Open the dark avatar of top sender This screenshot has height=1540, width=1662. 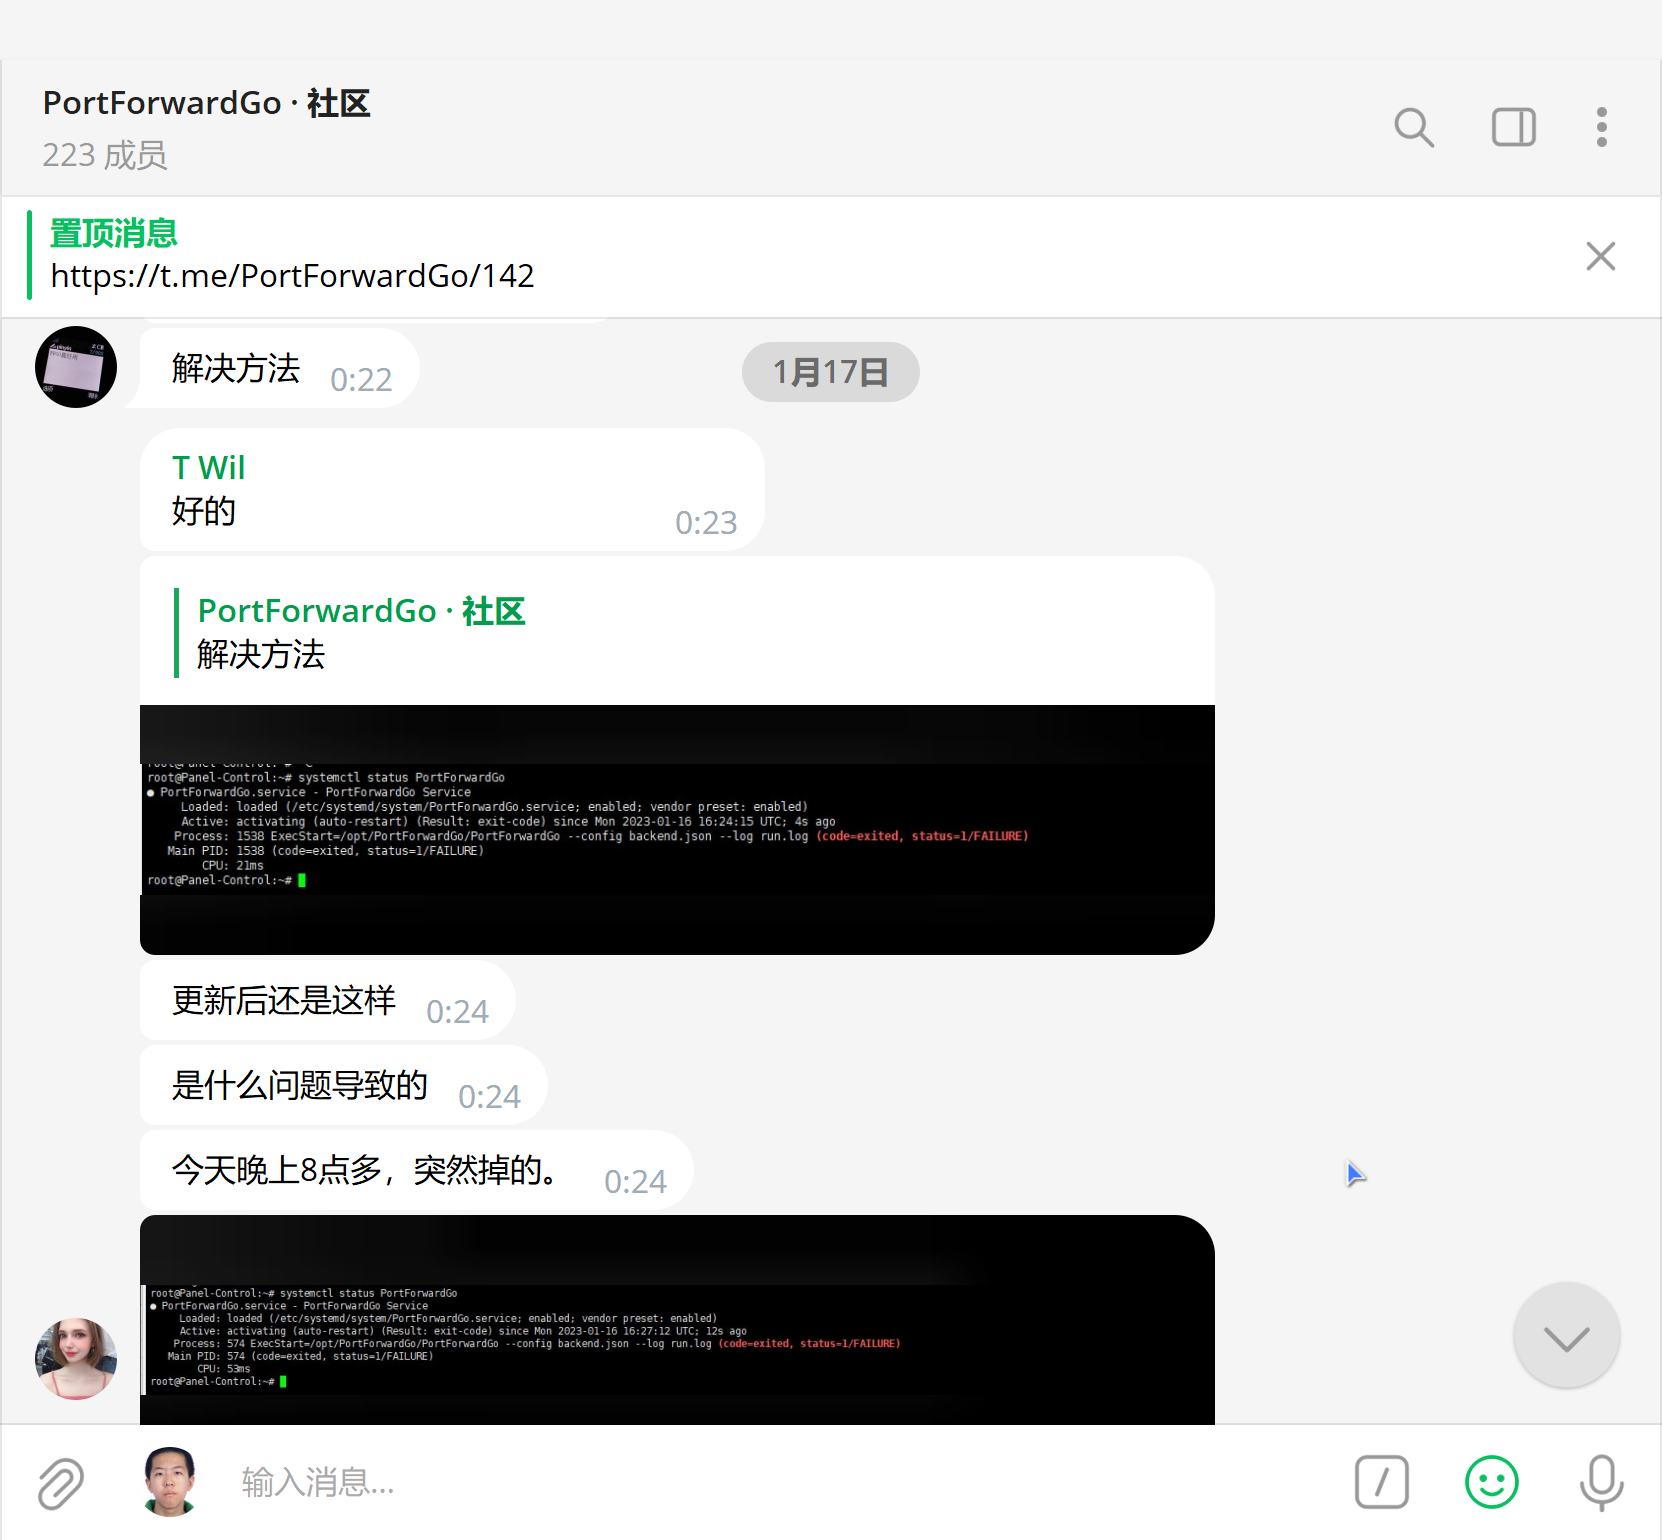[76, 367]
